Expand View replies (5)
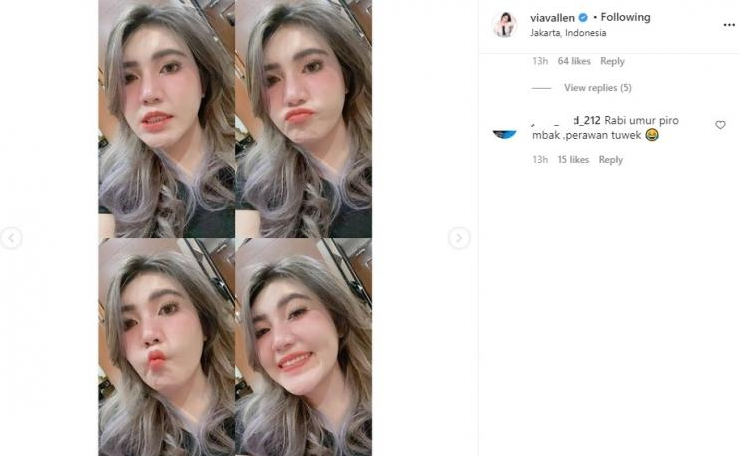The width and height of the screenshot is (740, 456). point(597,88)
